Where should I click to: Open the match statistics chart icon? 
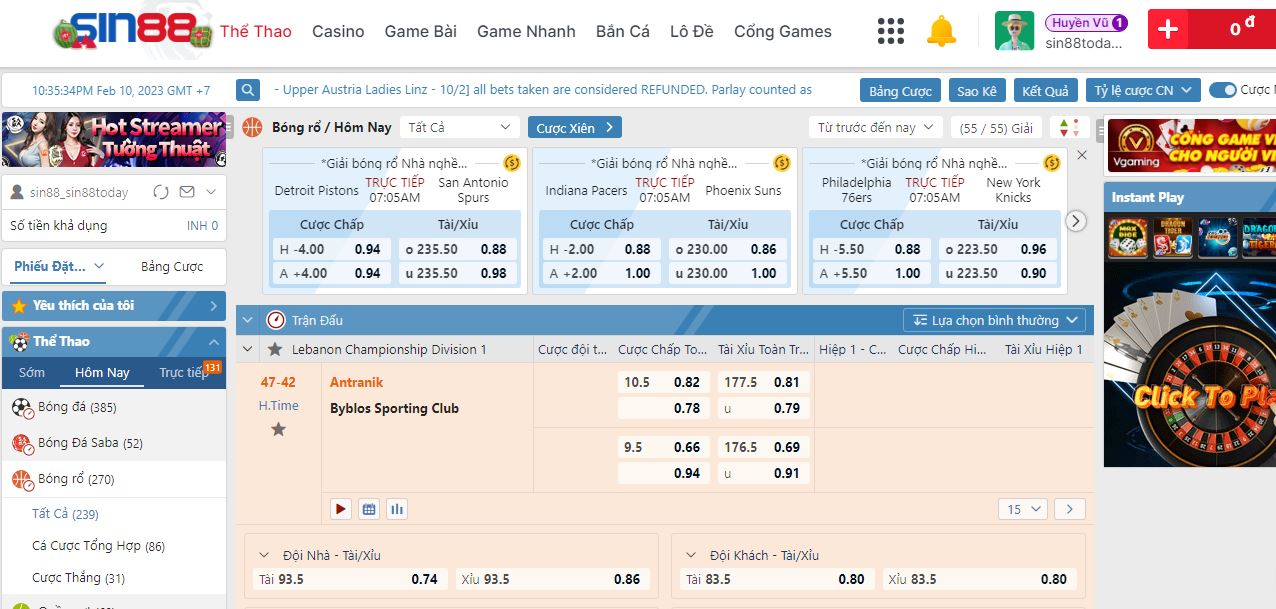click(397, 509)
